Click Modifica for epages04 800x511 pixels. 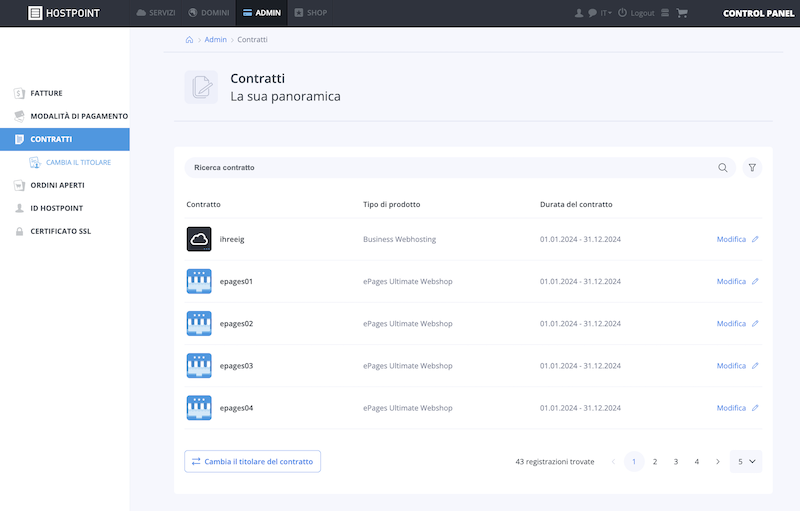(x=737, y=408)
